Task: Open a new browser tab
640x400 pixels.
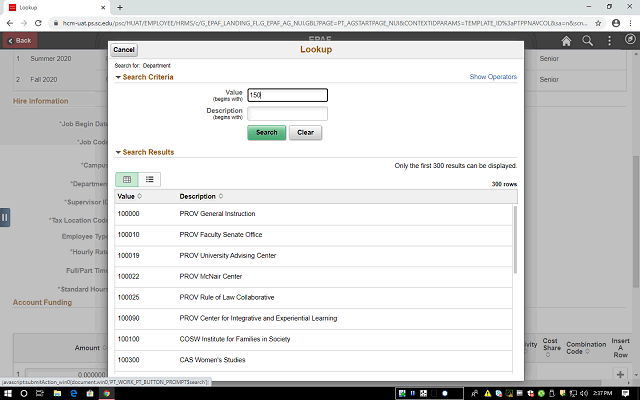Action: [x=120, y=7]
